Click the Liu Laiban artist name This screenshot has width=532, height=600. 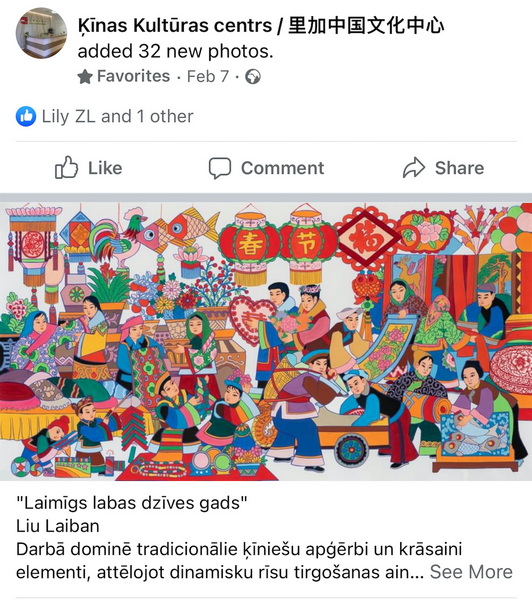tap(58, 526)
